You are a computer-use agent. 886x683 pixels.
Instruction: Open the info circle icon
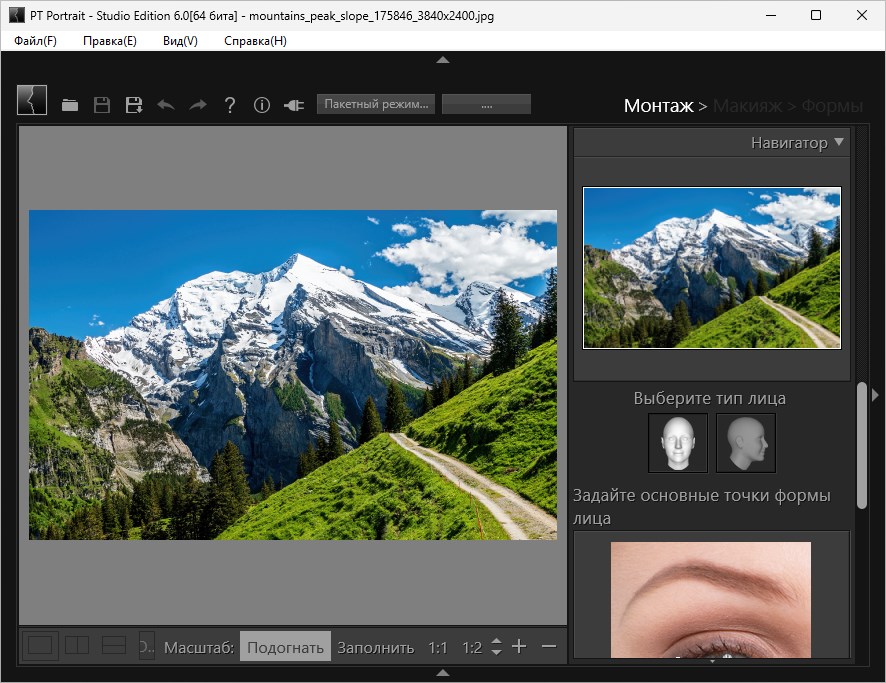coord(262,105)
